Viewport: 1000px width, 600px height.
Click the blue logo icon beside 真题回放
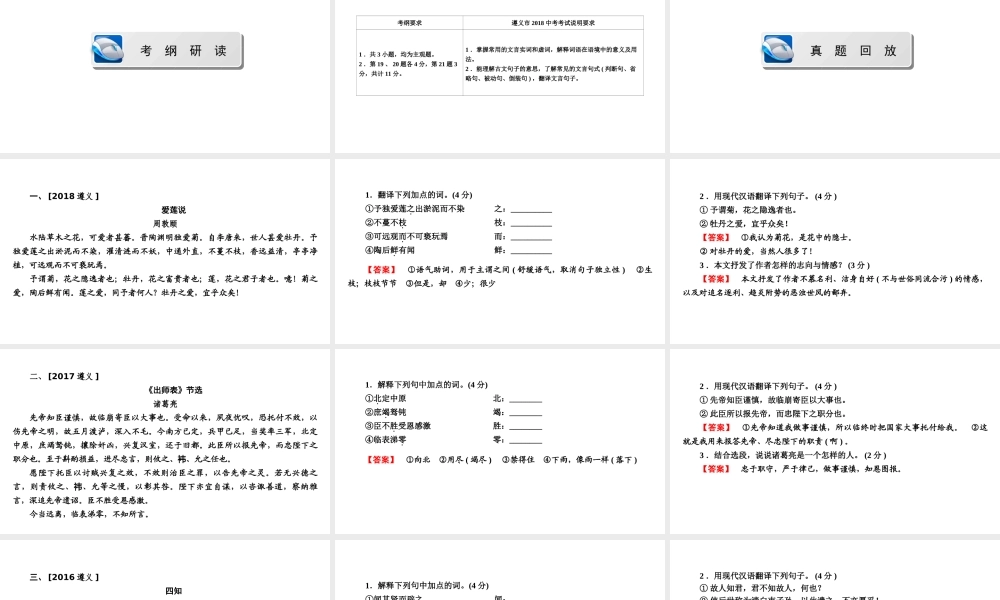coord(777,50)
